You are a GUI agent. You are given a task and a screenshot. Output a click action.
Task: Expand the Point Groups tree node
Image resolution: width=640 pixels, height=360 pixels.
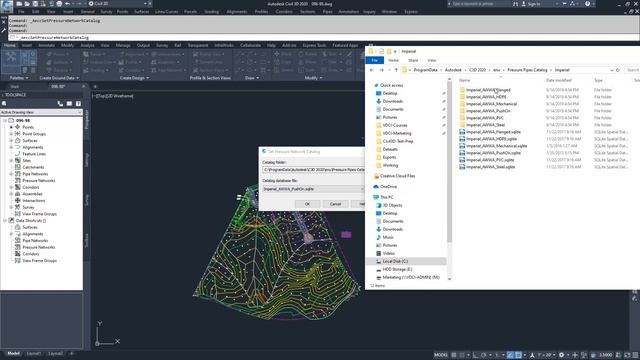coord(11,133)
